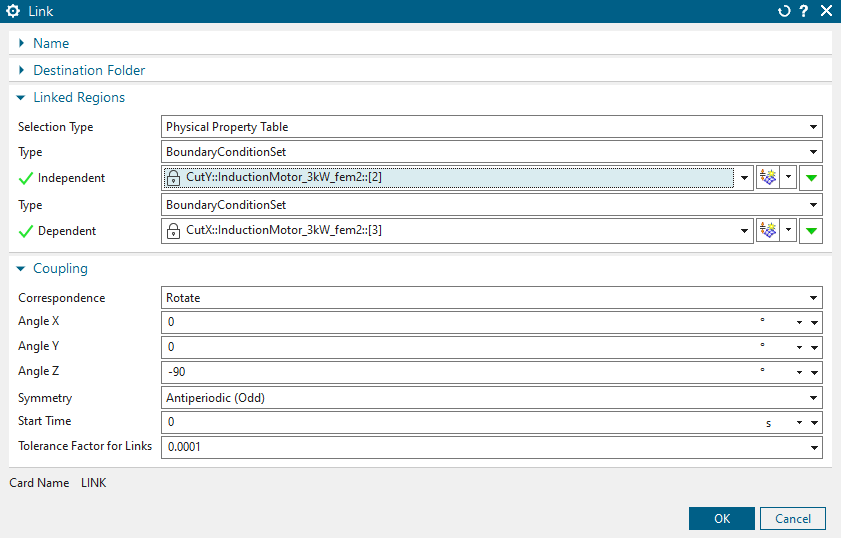Click the Tolerance Factor for Links field

[x=480, y=447]
